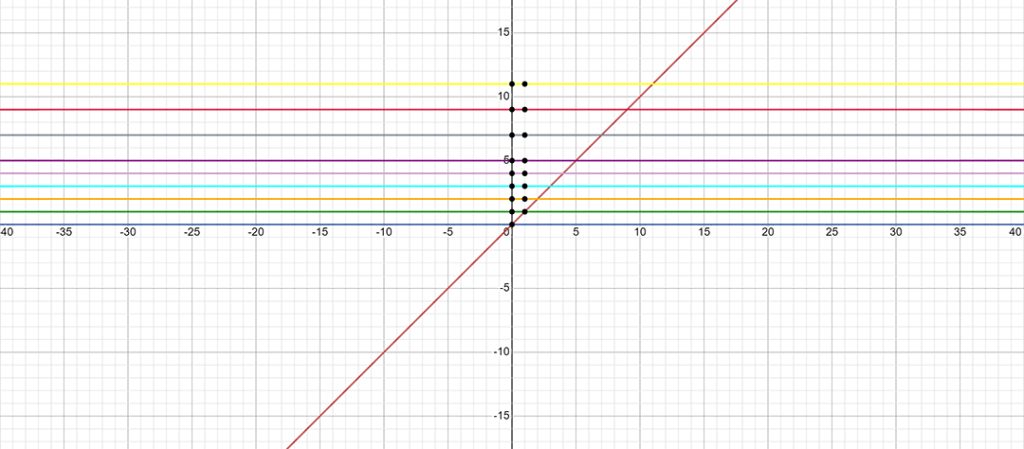Screen dimensions: 1024x449
Task: Click the light purple line's point at x equals 1
Action: coord(524,173)
